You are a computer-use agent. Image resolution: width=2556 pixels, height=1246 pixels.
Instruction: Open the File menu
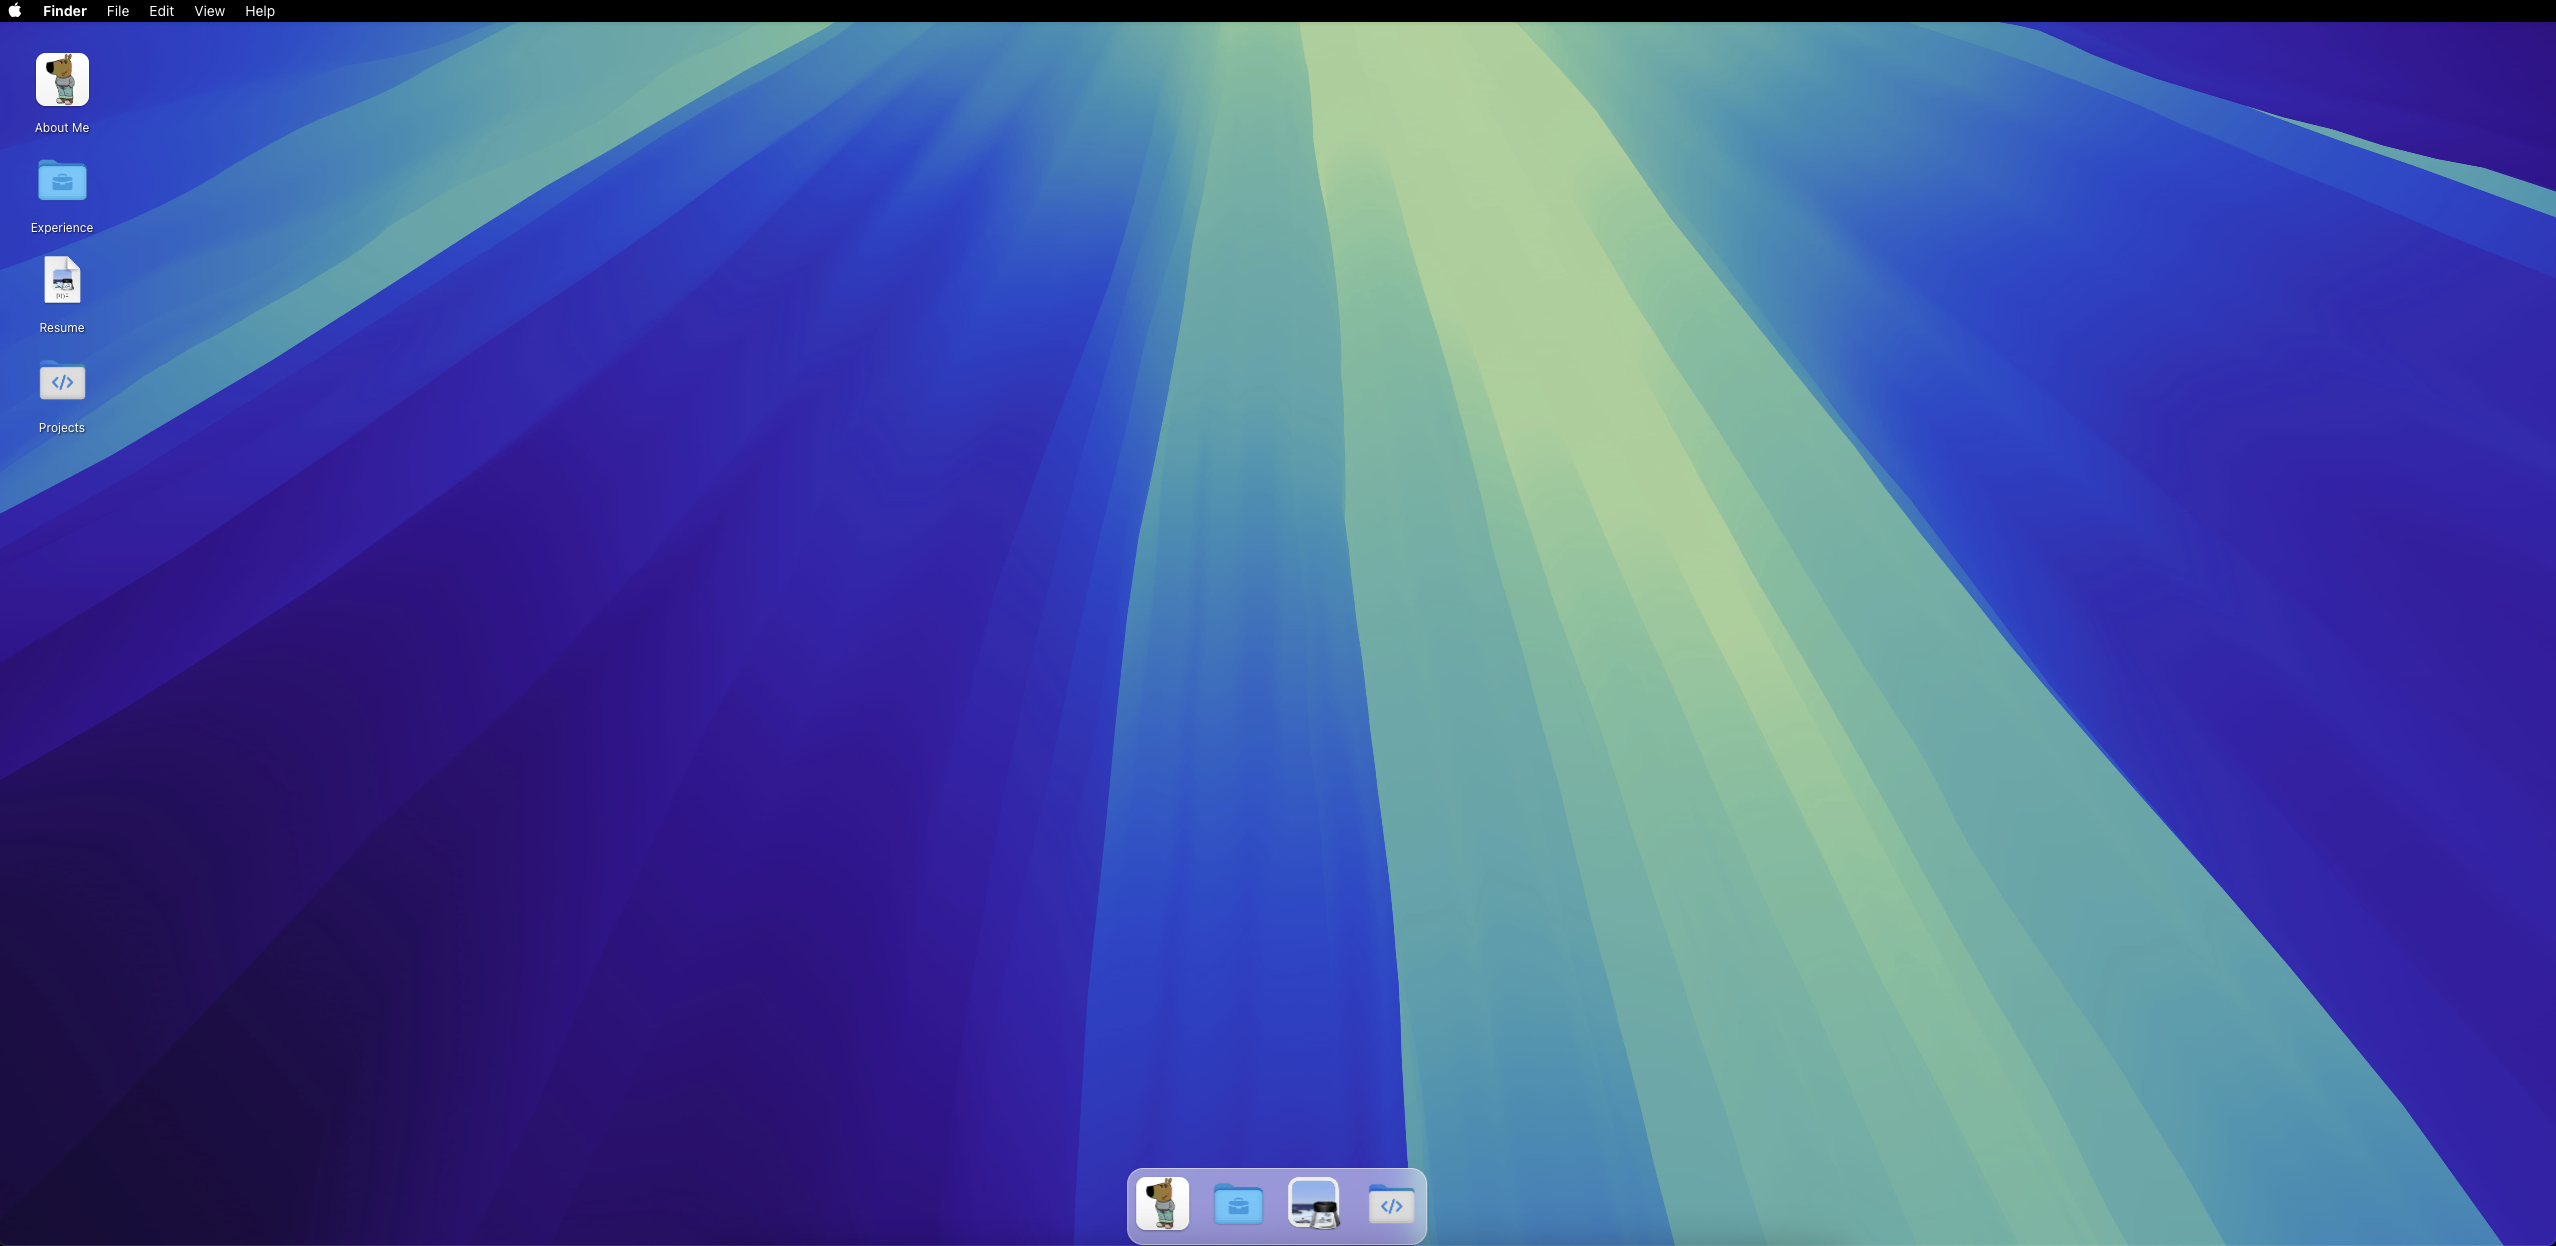click(118, 11)
